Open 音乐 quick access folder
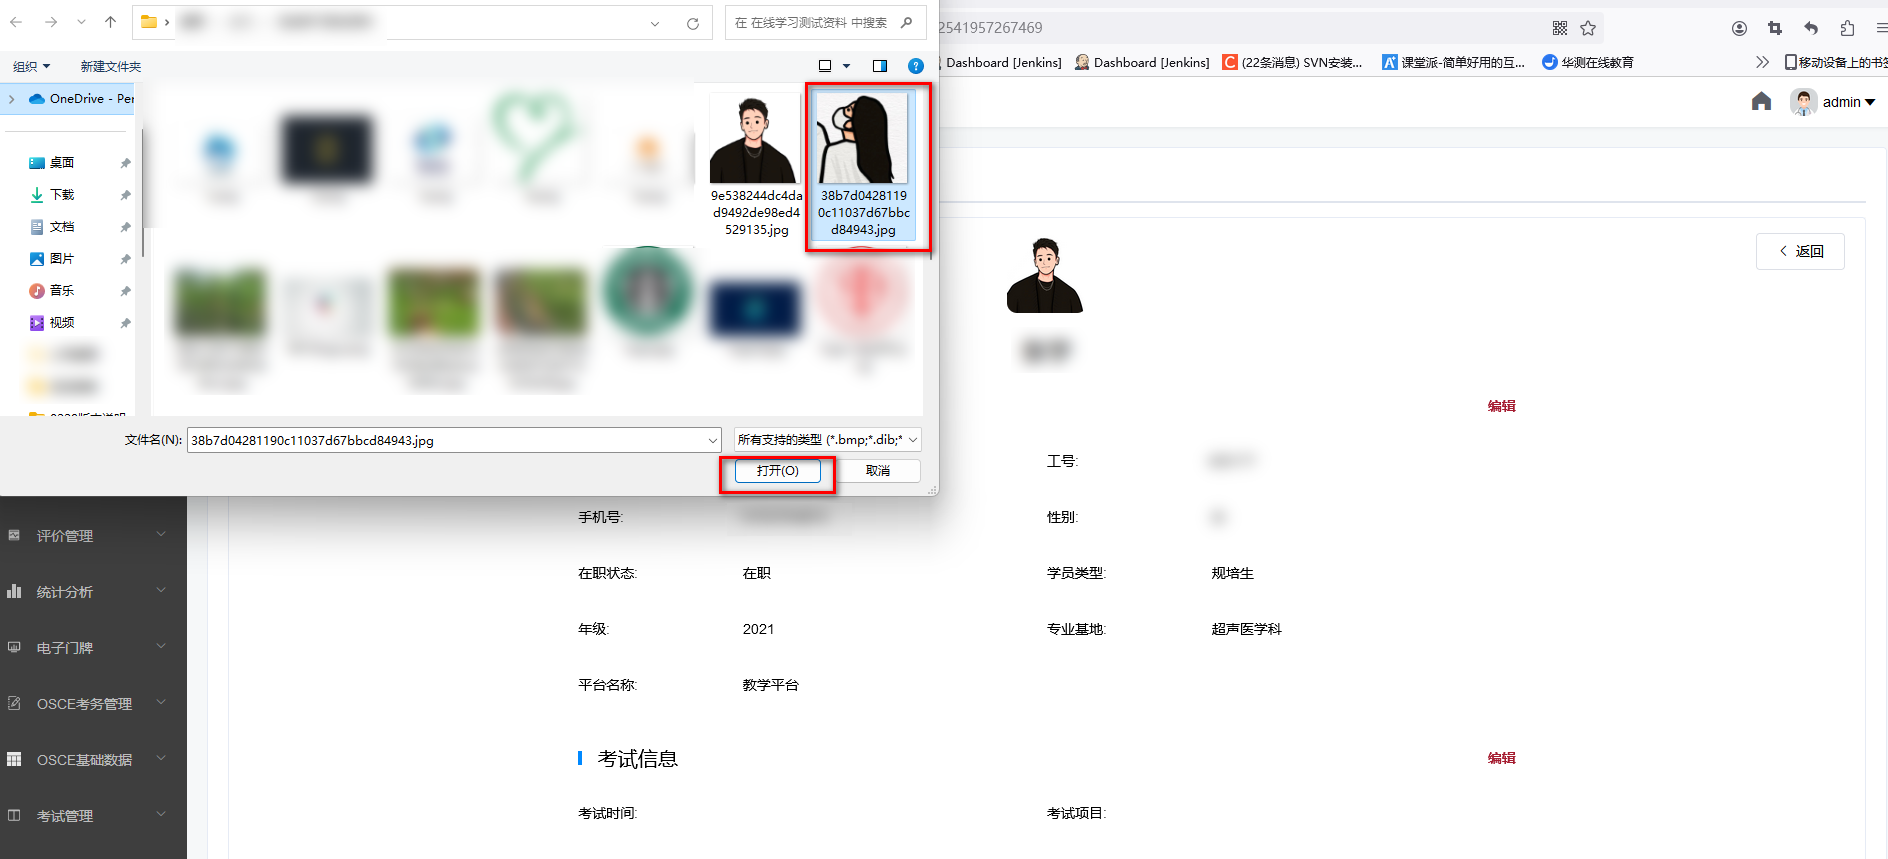The height and width of the screenshot is (859, 1888). [62, 291]
